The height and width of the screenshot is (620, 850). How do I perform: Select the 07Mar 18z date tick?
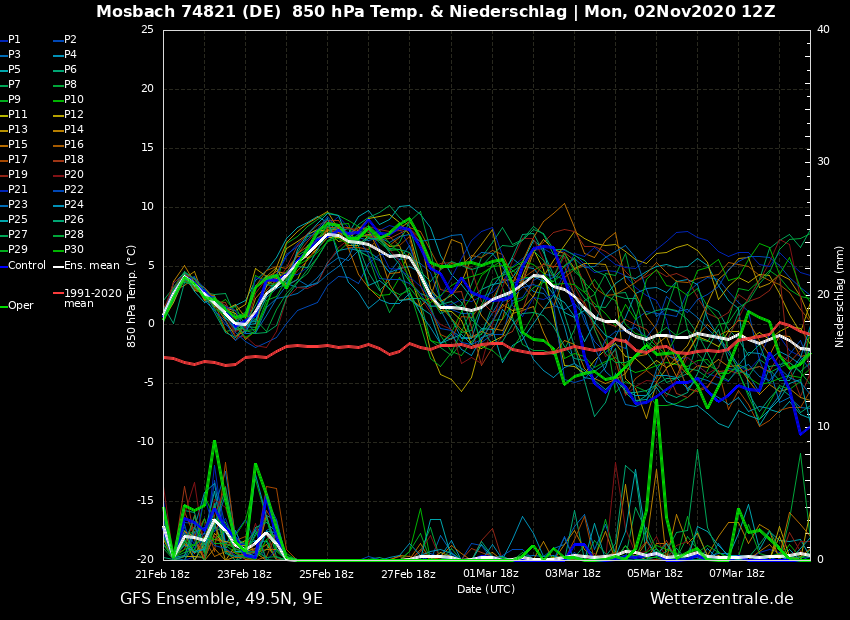(736, 574)
